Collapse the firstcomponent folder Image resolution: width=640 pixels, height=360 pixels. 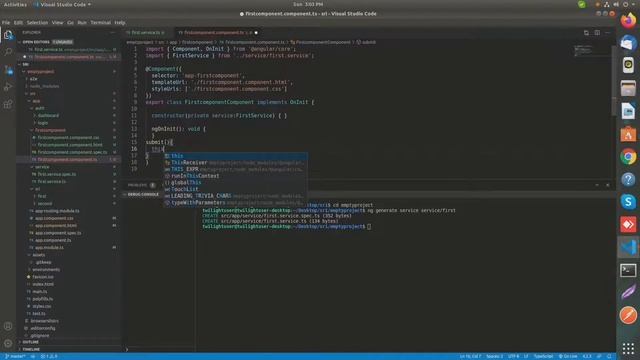click(x=32, y=131)
